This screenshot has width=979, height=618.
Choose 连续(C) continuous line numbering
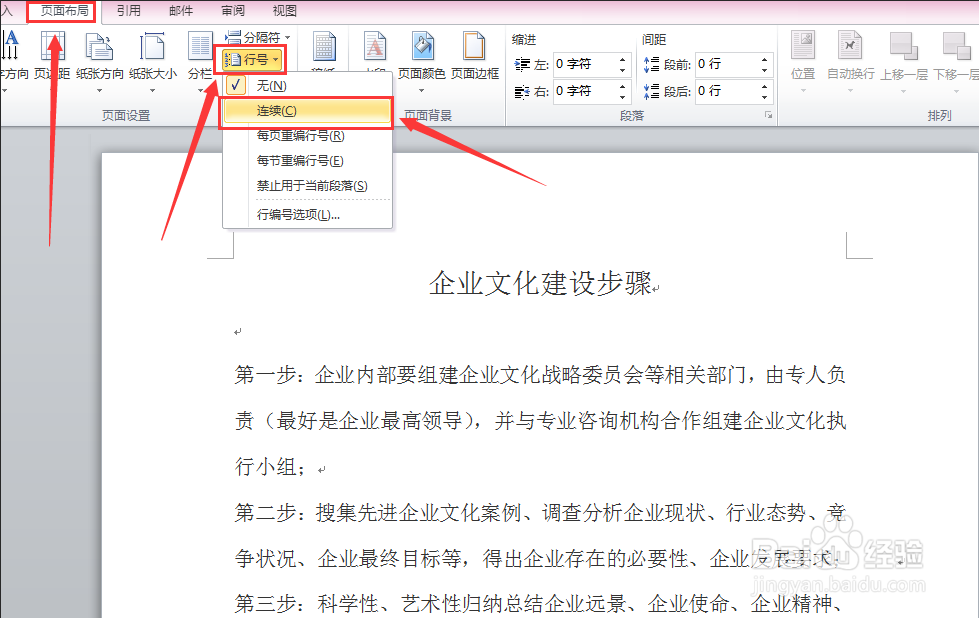[307, 111]
